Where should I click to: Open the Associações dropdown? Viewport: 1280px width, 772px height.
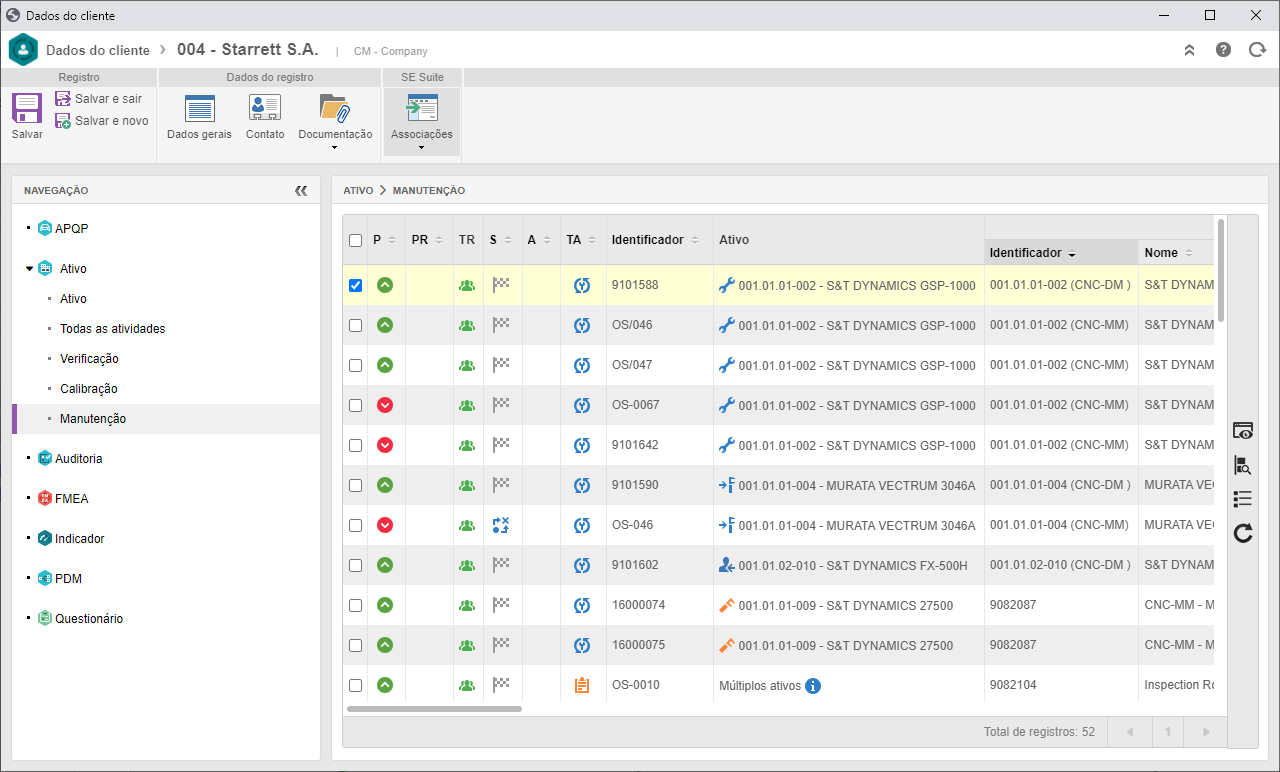(x=421, y=122)
